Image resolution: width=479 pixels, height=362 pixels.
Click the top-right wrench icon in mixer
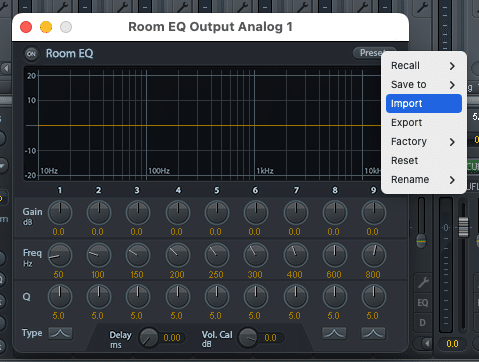(422, 7)
